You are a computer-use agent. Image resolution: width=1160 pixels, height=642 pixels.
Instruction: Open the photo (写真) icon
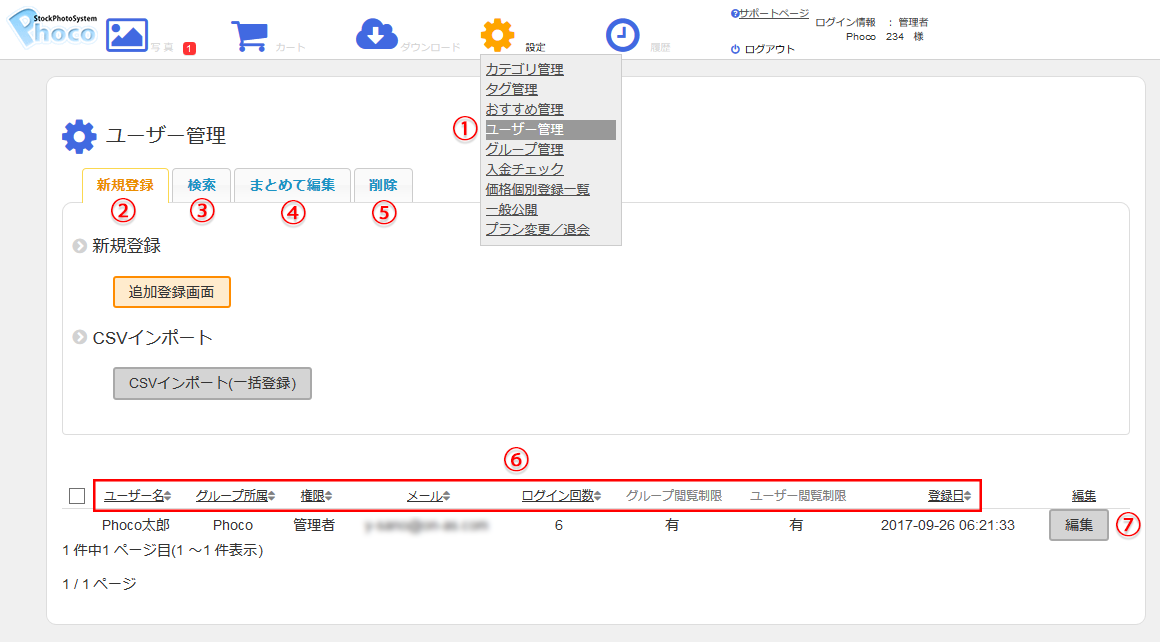coord(127,35)
